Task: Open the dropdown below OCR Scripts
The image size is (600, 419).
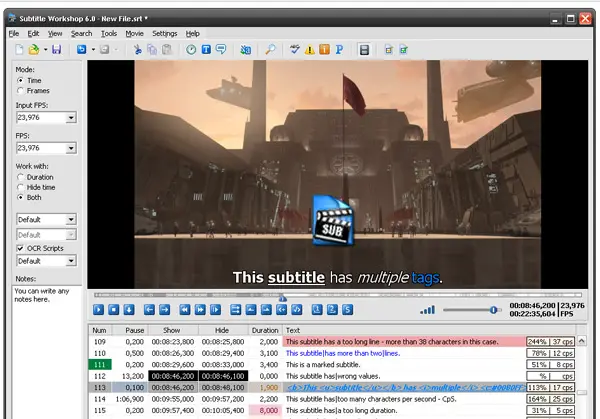Action: (x=71, y=261)
